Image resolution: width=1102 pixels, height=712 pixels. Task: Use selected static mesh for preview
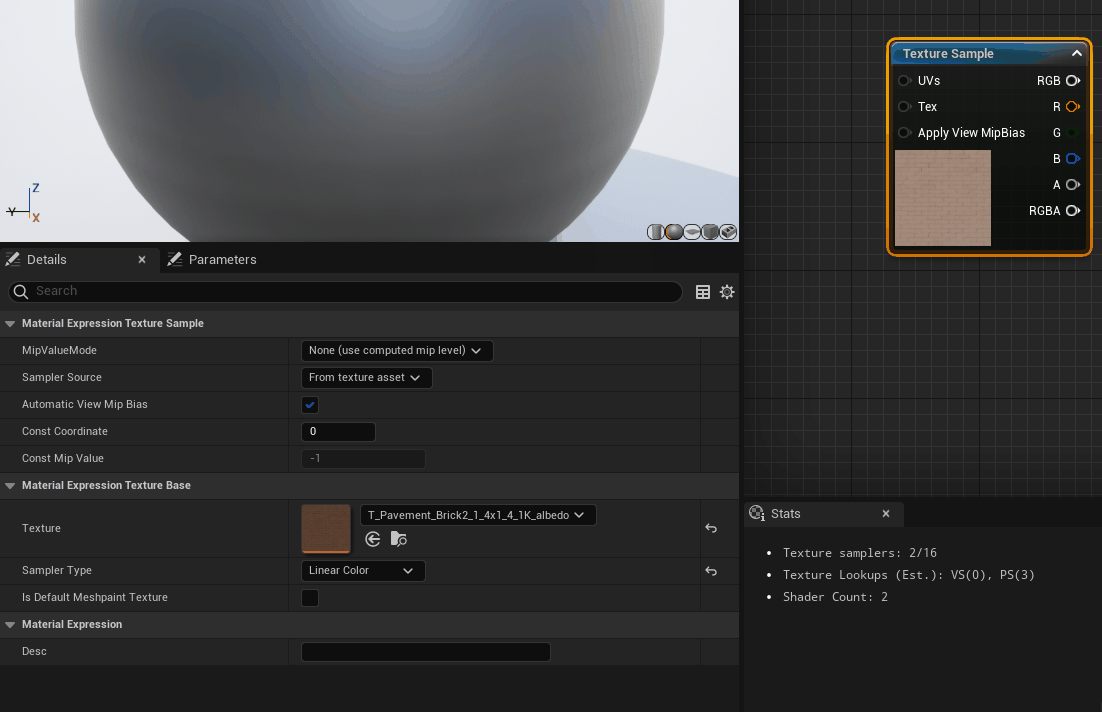point(729,232)
